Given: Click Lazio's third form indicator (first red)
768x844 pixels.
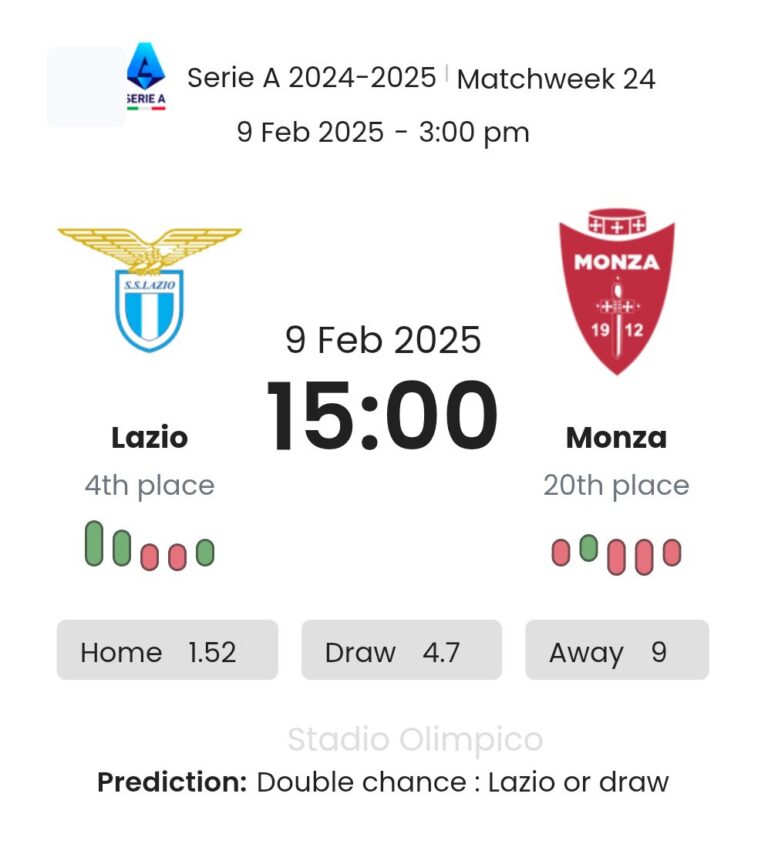Looking at the screenshot, I should pyautogui.click(x=150, y=556).
